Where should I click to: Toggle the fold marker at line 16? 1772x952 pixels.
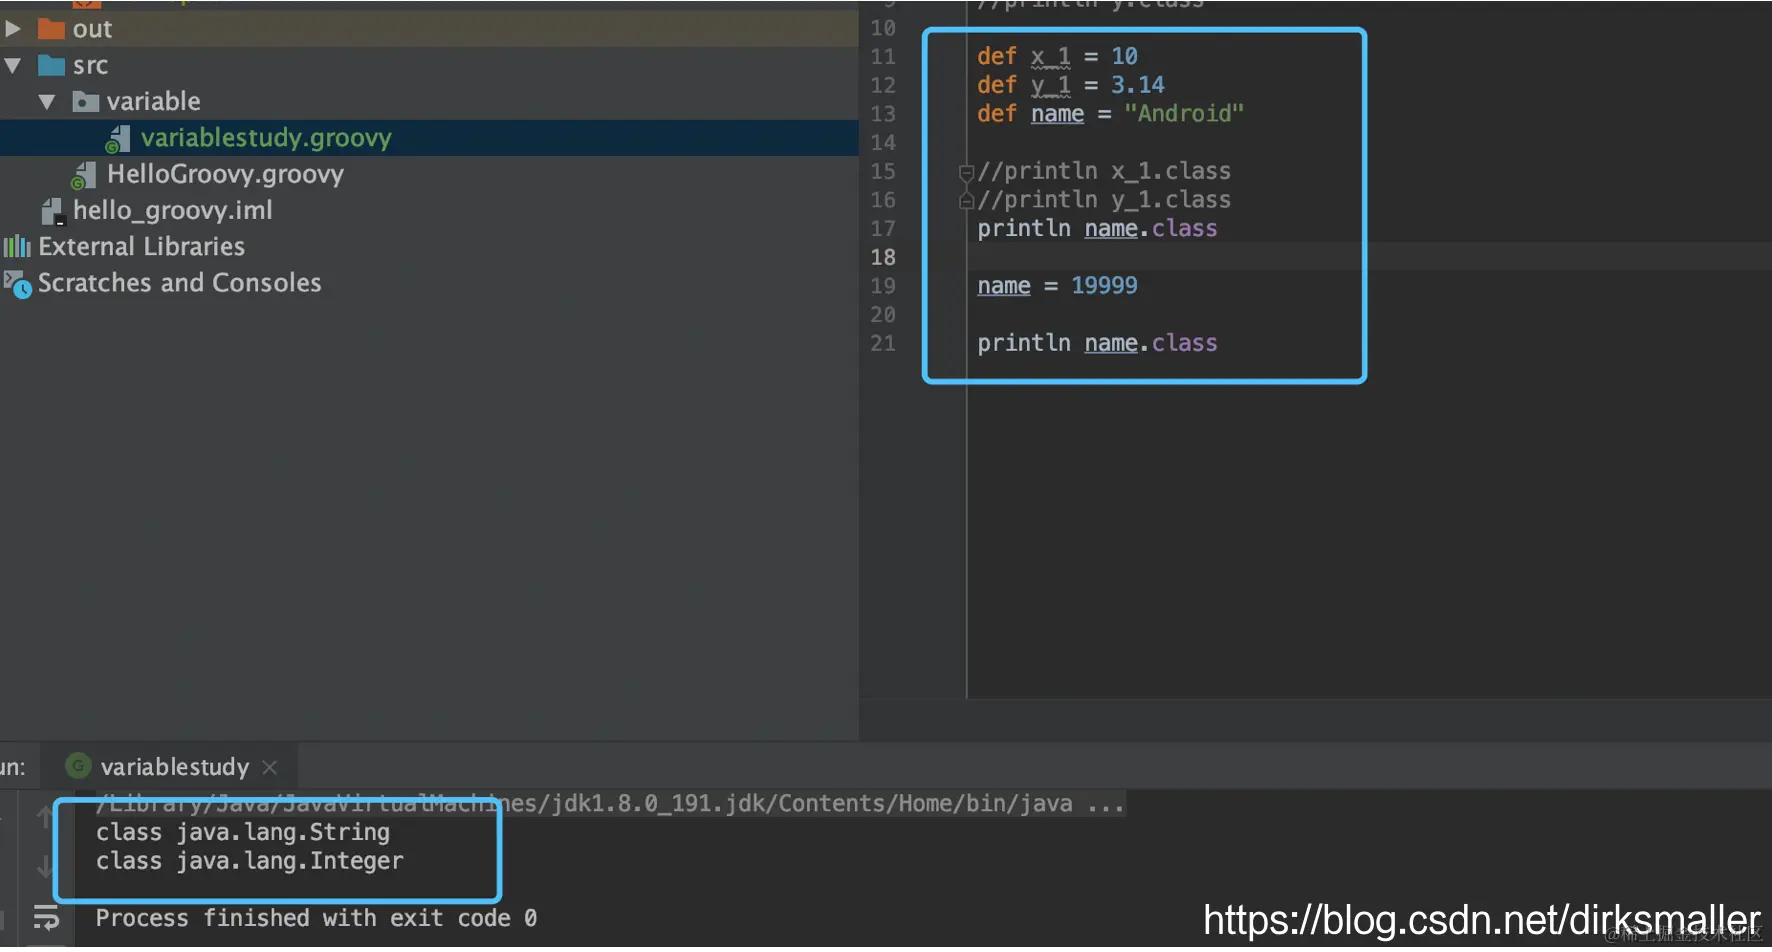(x=966, y=201)
